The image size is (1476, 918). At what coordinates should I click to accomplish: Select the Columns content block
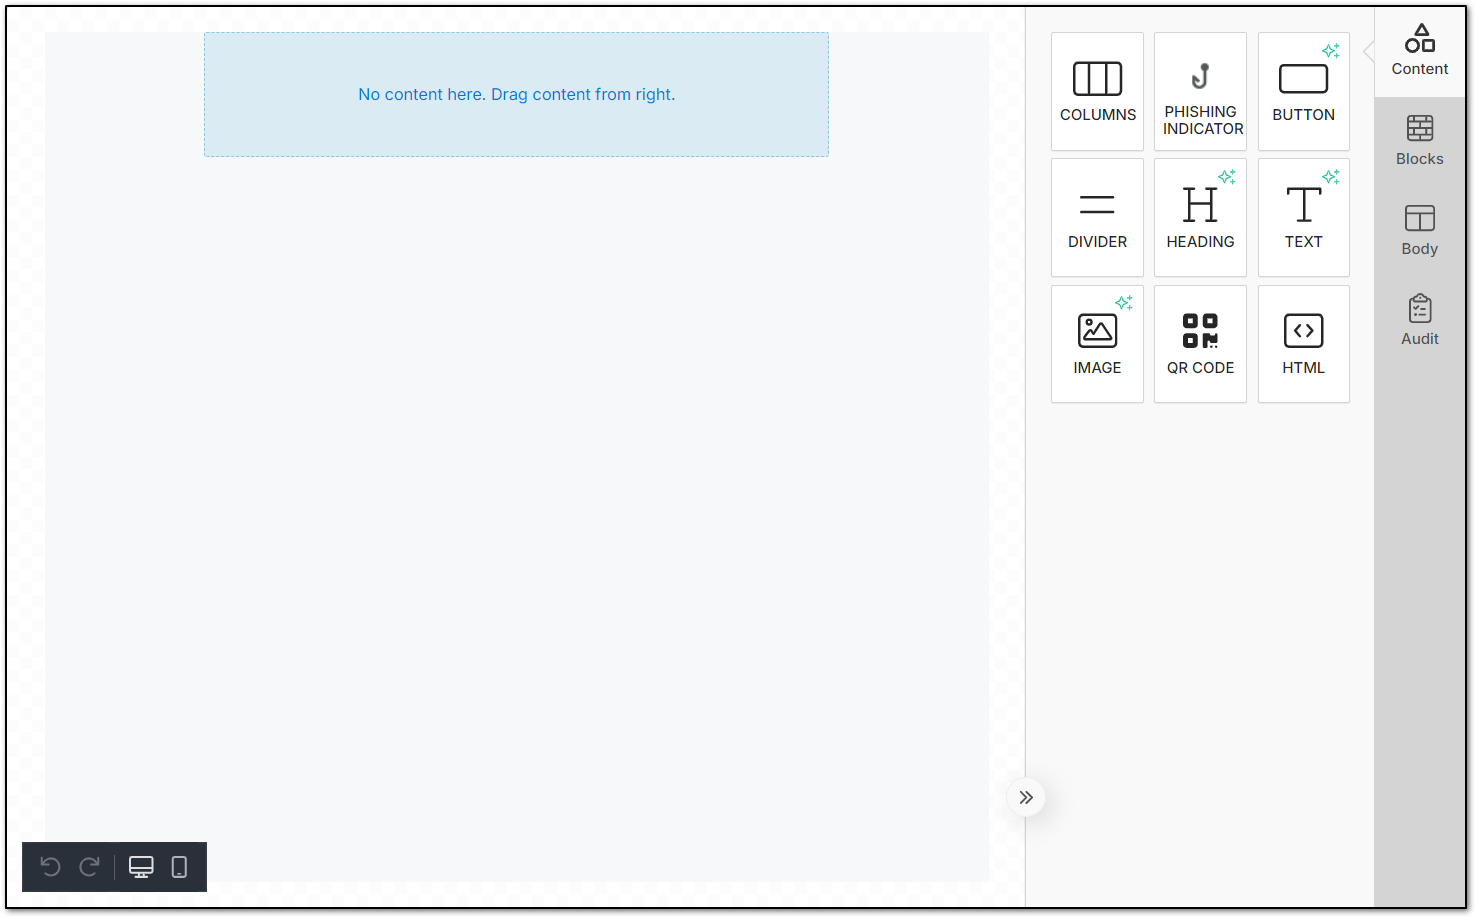click(x=1097, y=91)
